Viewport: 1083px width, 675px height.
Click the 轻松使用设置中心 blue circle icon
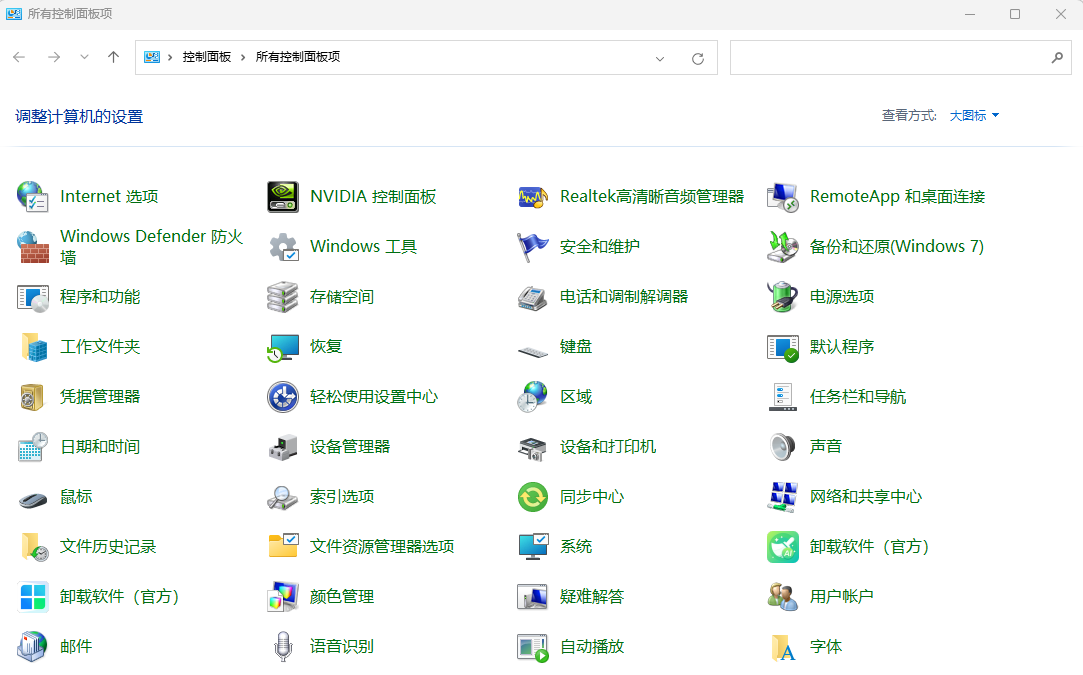(x=282, y=397)
